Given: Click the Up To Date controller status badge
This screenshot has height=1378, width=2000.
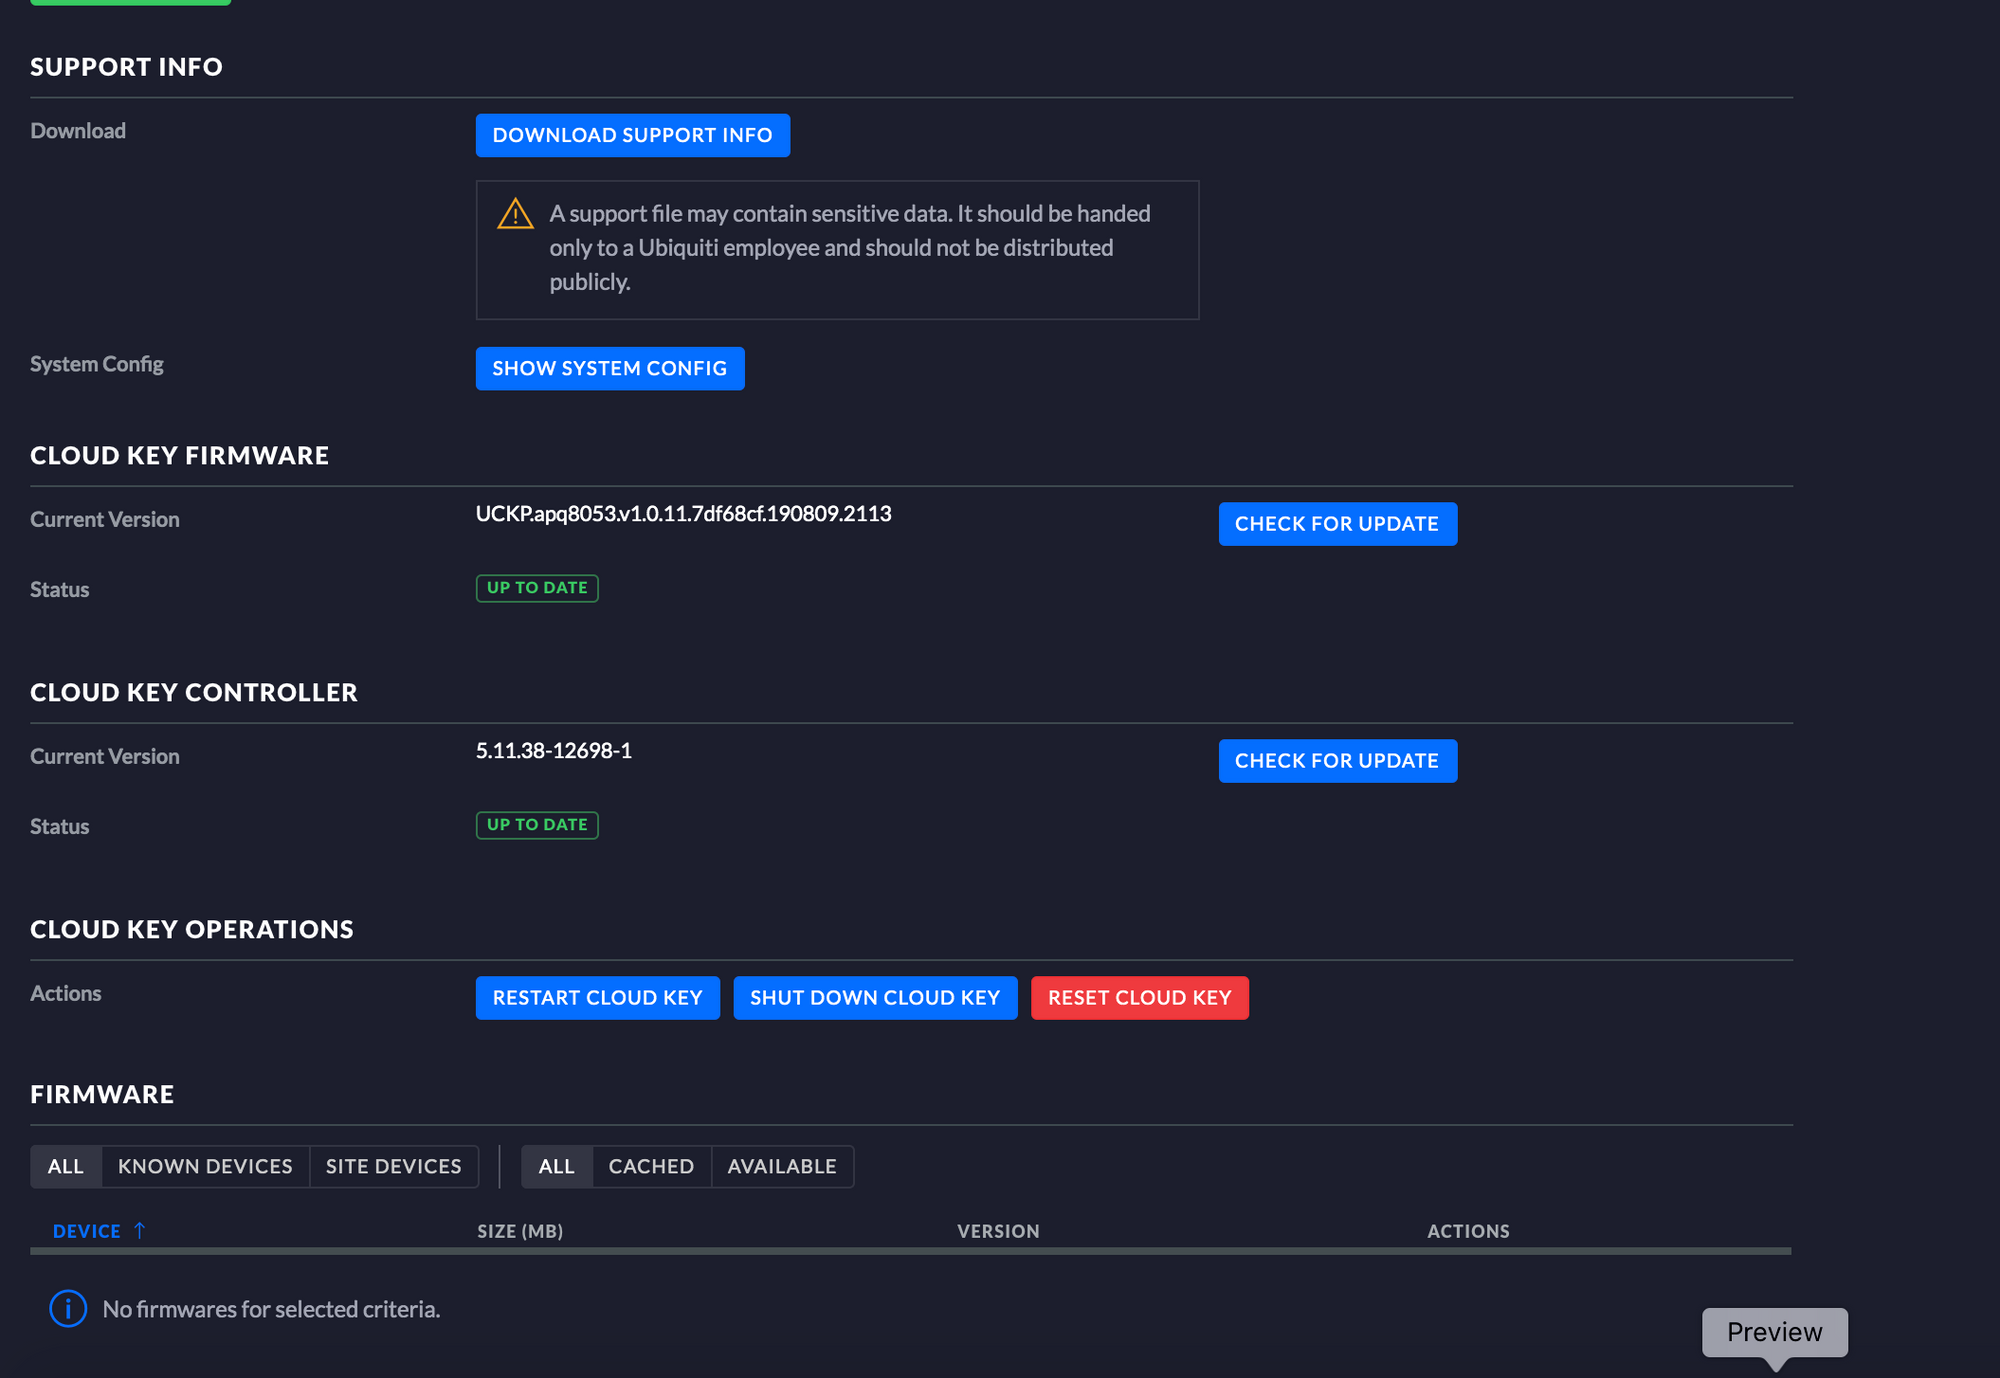Looking at the screenshot, I should click(x=538, y=823).
